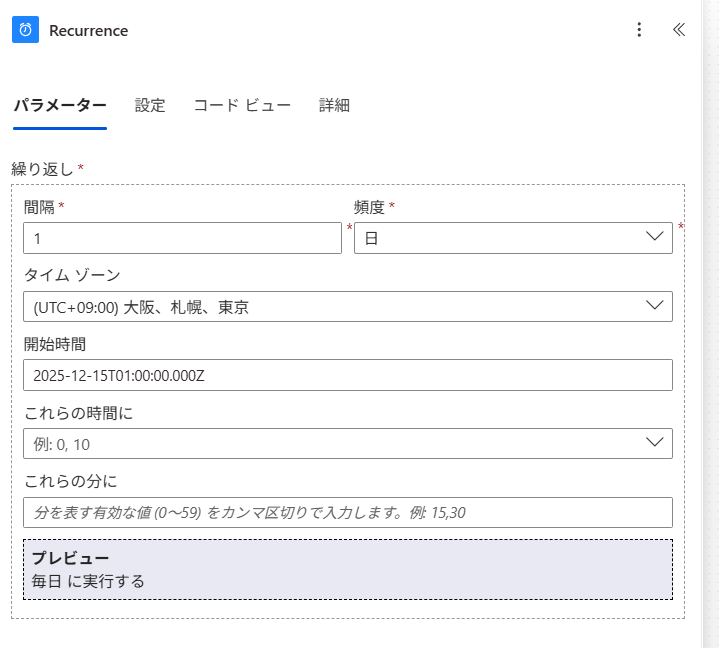Go to the 詳細 tab
This screenshot has width=719, height=648.
tap(334, 105)
